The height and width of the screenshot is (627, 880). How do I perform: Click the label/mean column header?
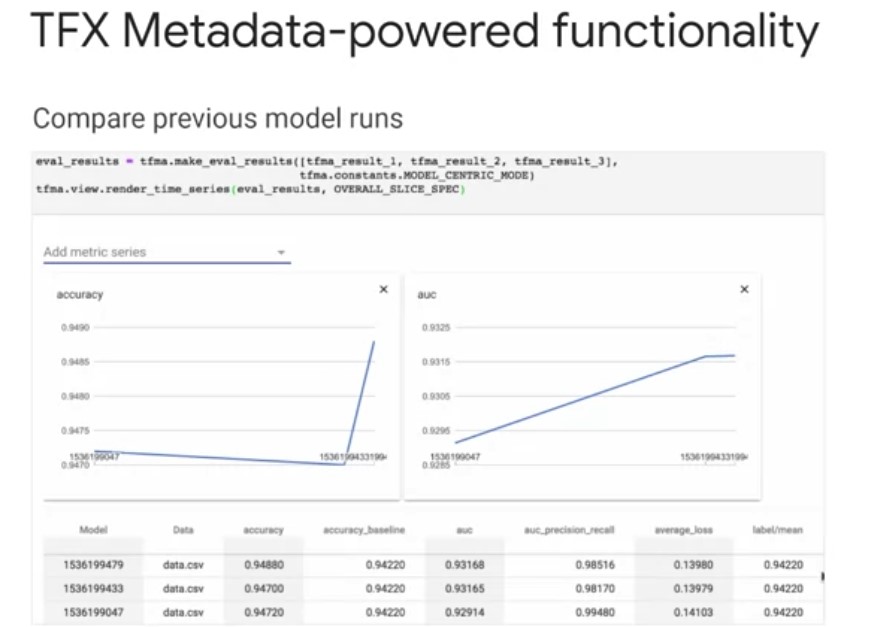point(777,530)
